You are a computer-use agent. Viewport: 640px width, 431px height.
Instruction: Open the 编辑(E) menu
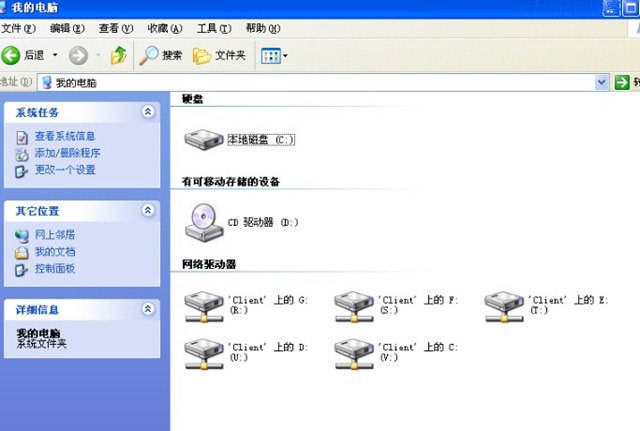tap(67, 28)
